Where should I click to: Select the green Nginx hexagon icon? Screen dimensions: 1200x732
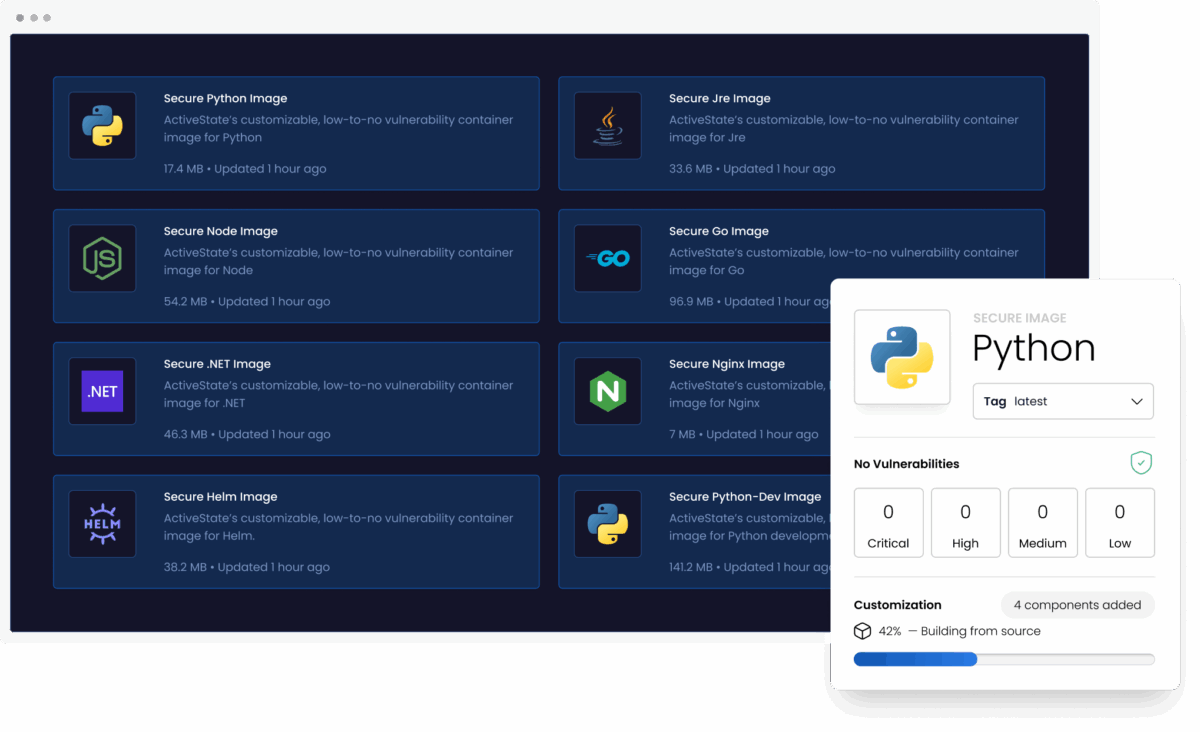[607, 391]
